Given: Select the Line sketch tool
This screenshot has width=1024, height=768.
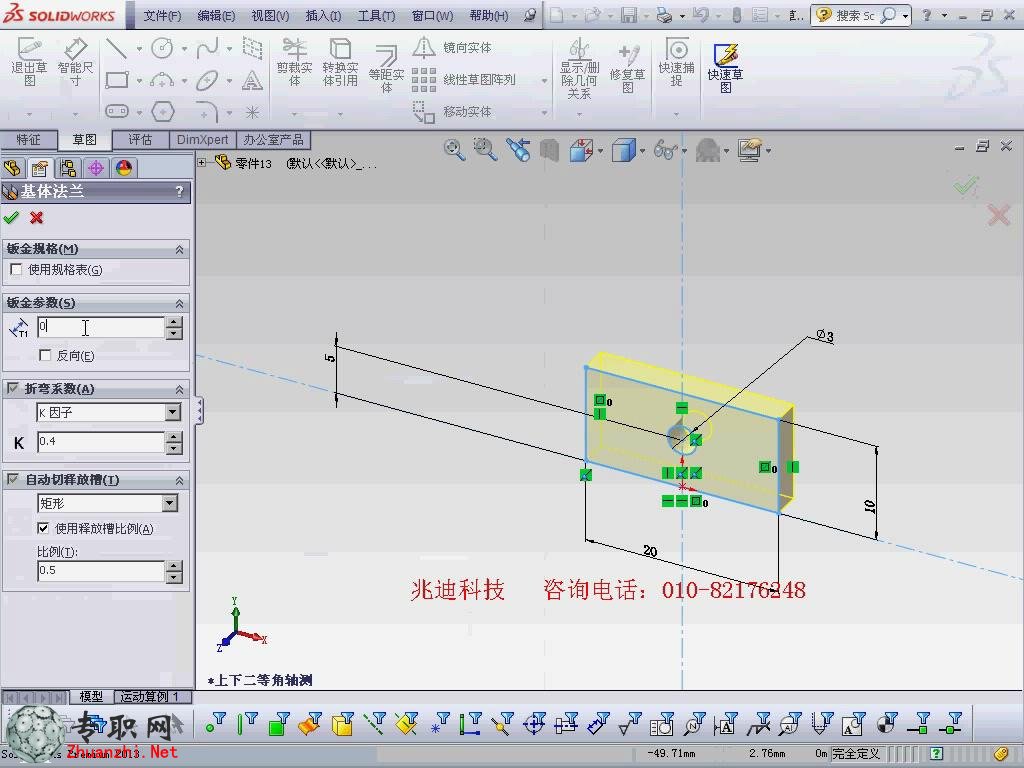Looking at the screenshot, I should tap(116, 48).
